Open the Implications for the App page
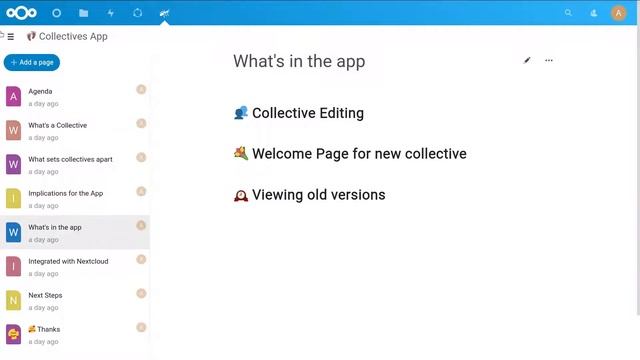Image resolution: width=640 pixels, height=360 pixels. (x=75, y=198)
